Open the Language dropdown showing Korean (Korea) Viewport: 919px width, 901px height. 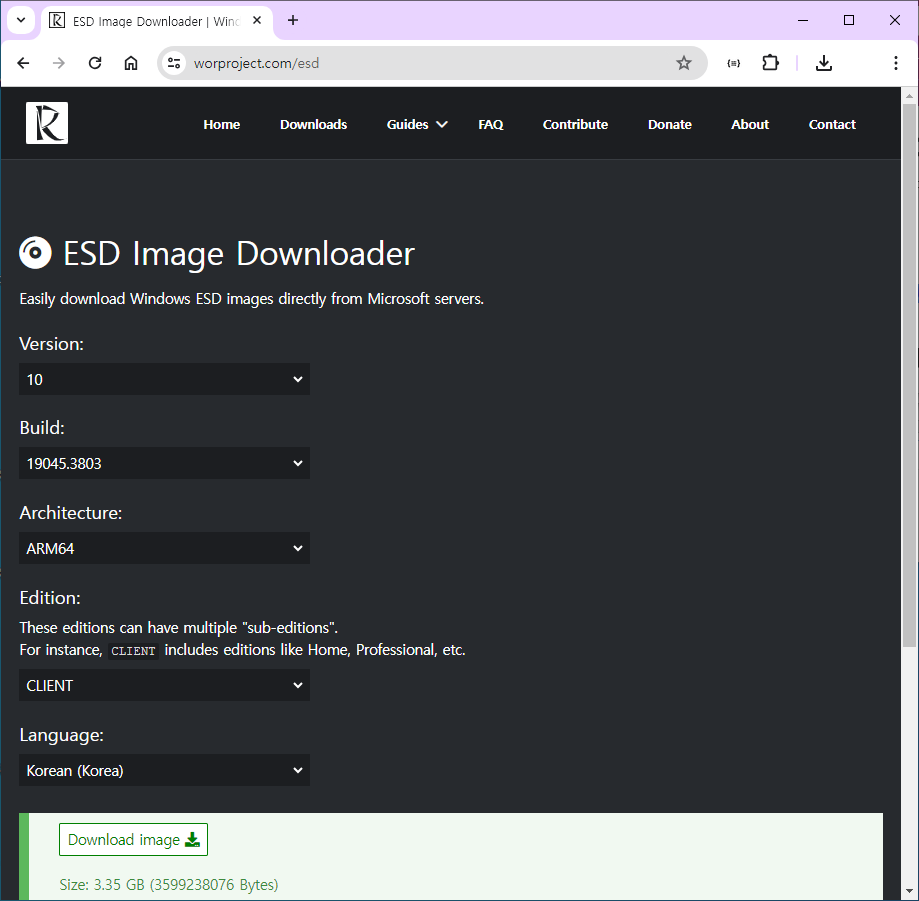click(x=164, y=770)
